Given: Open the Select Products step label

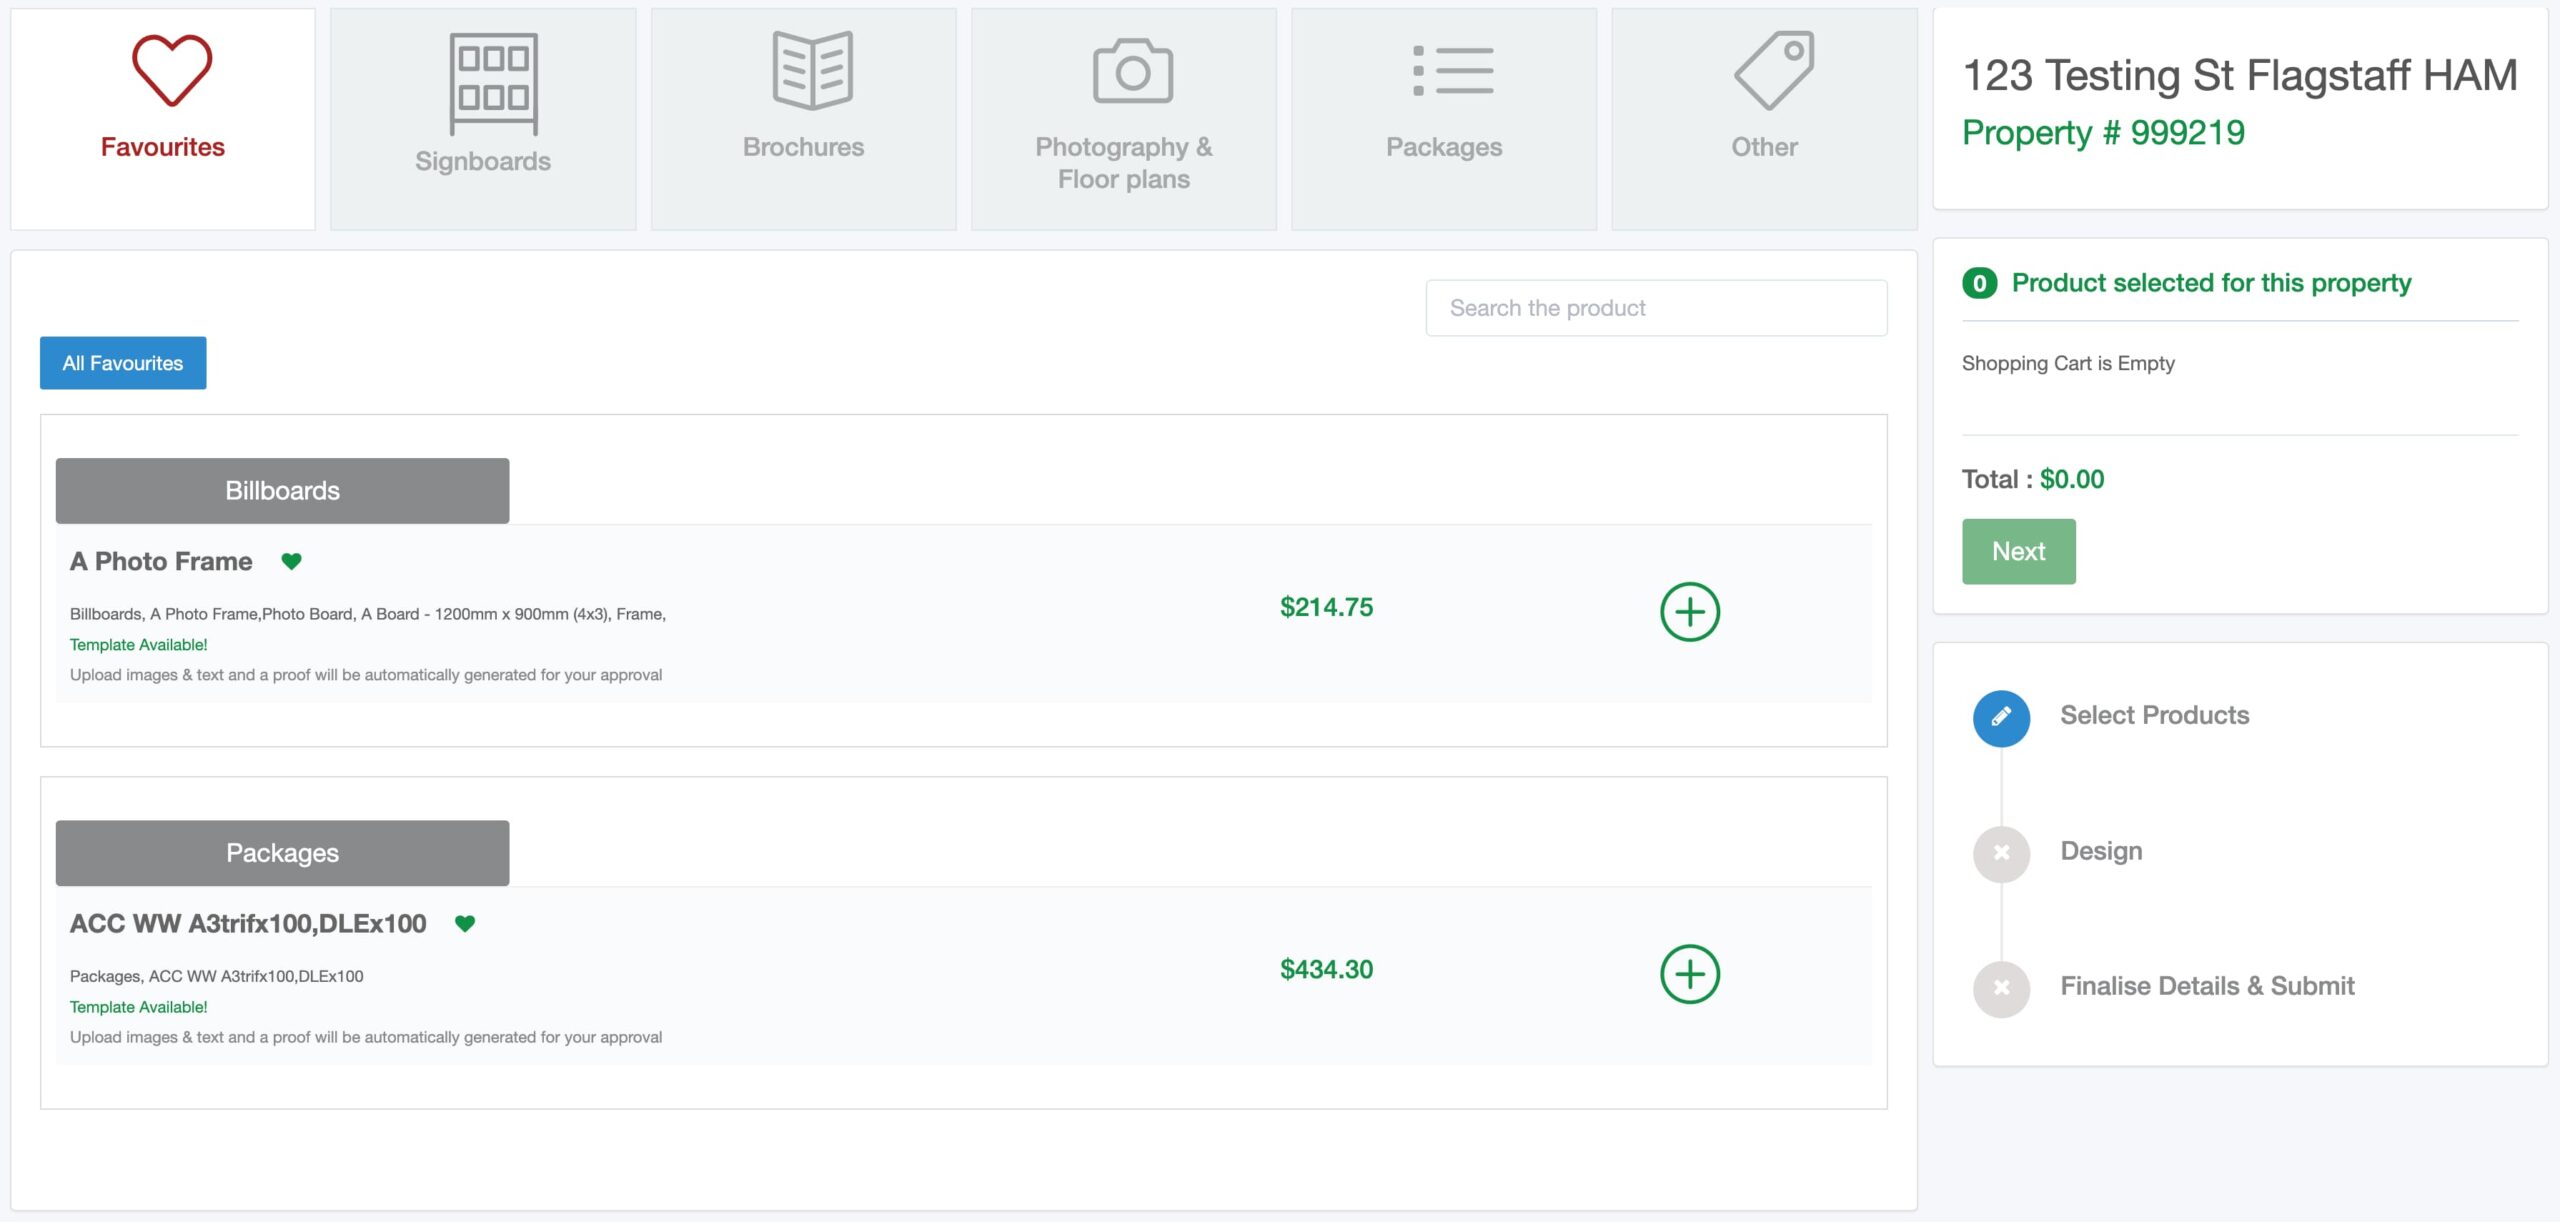Looking at the screenshot, I should pyautogui.click(x=2154, y=715).
